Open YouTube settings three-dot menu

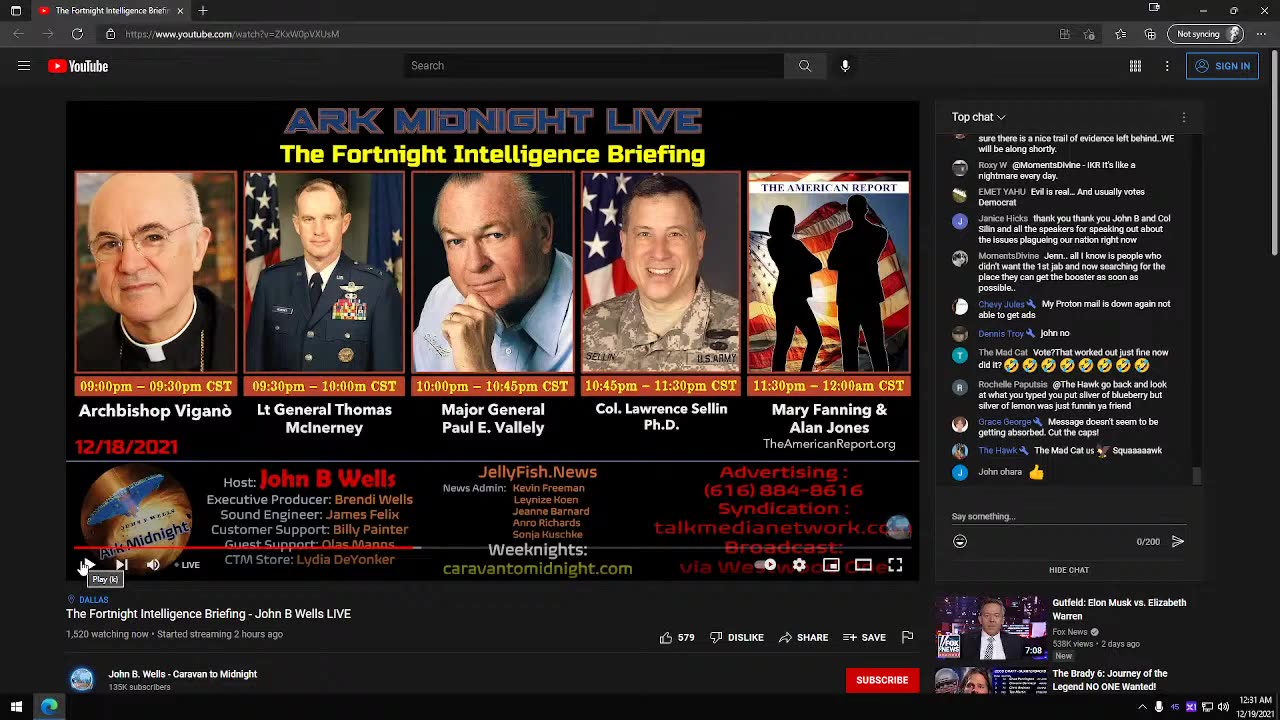point(1167,66)
